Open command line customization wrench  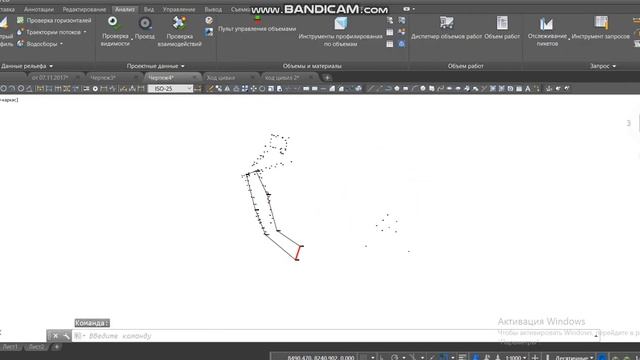point(66,336)
